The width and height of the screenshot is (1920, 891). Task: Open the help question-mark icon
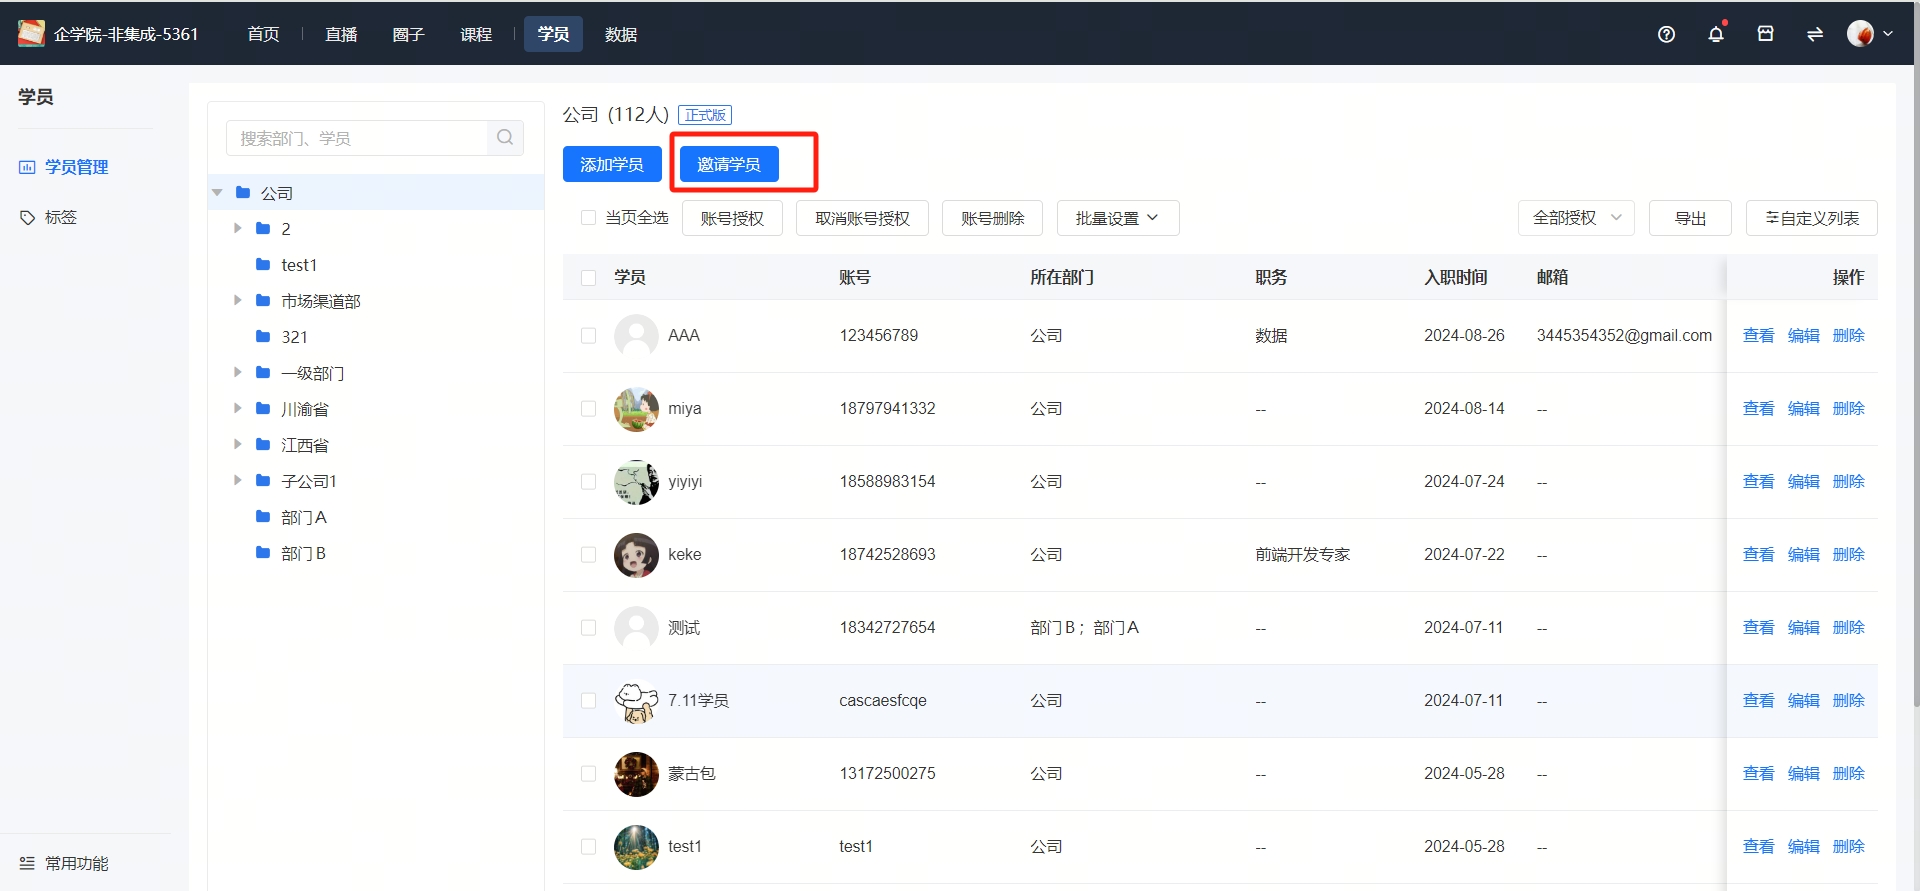click(x=1666, y=34)
